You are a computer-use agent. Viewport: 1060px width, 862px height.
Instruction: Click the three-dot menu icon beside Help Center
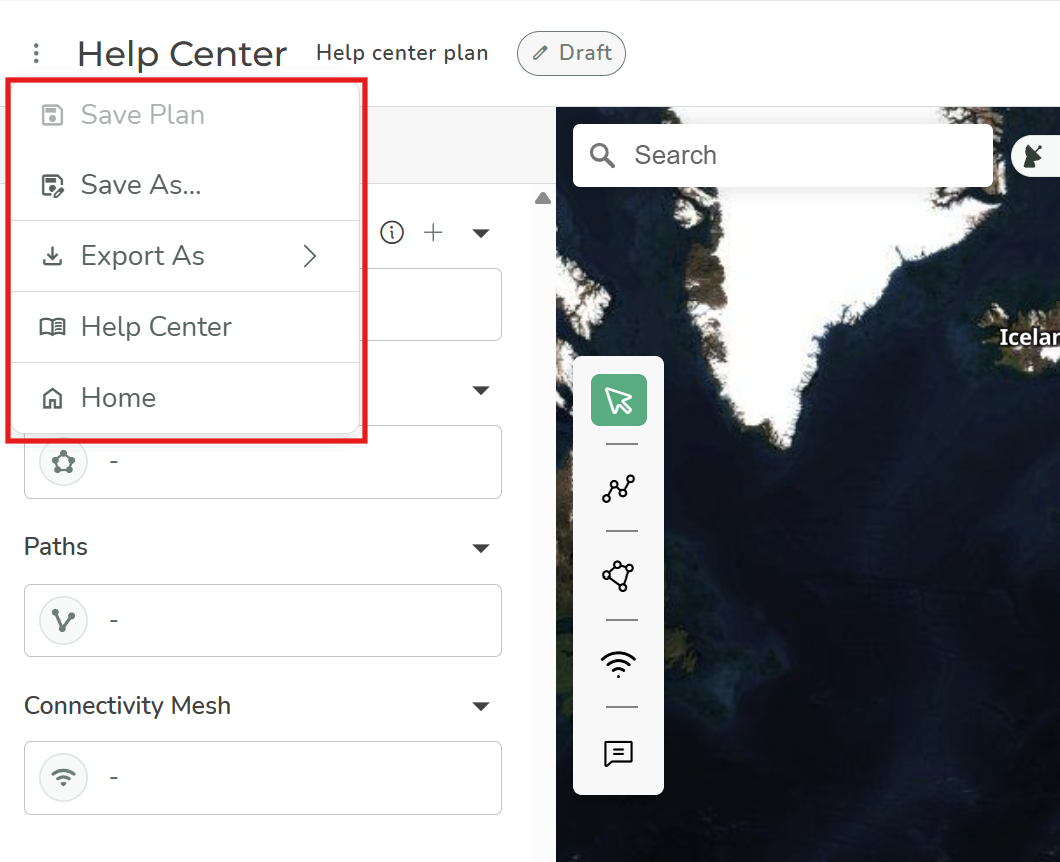point(36,53)
